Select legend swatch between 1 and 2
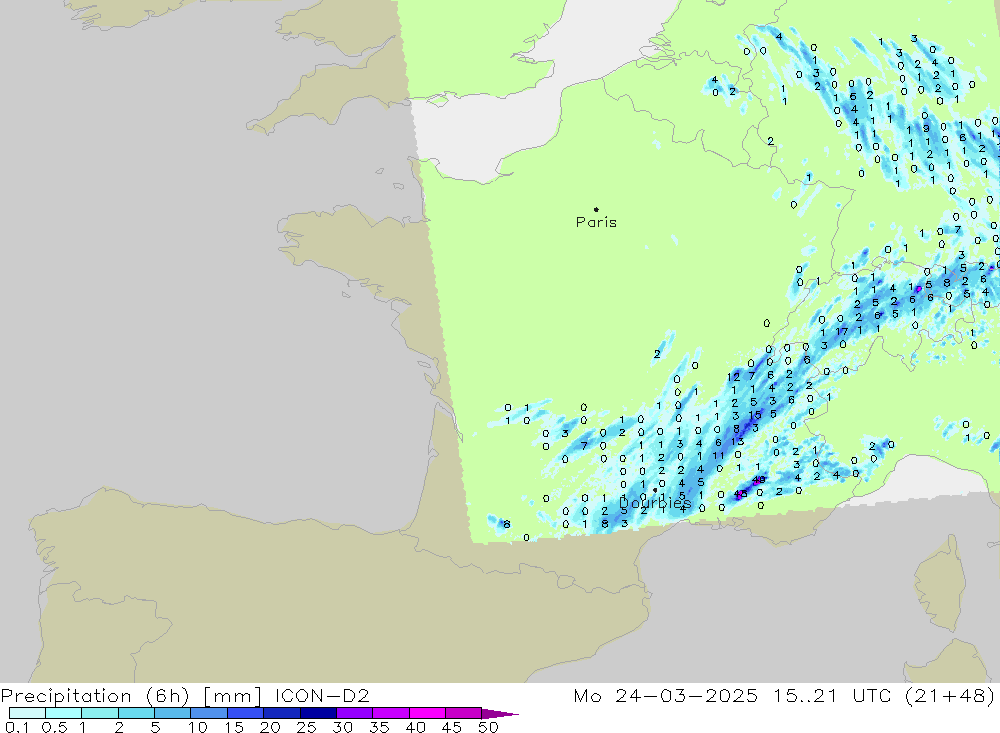 click(99, 713)
